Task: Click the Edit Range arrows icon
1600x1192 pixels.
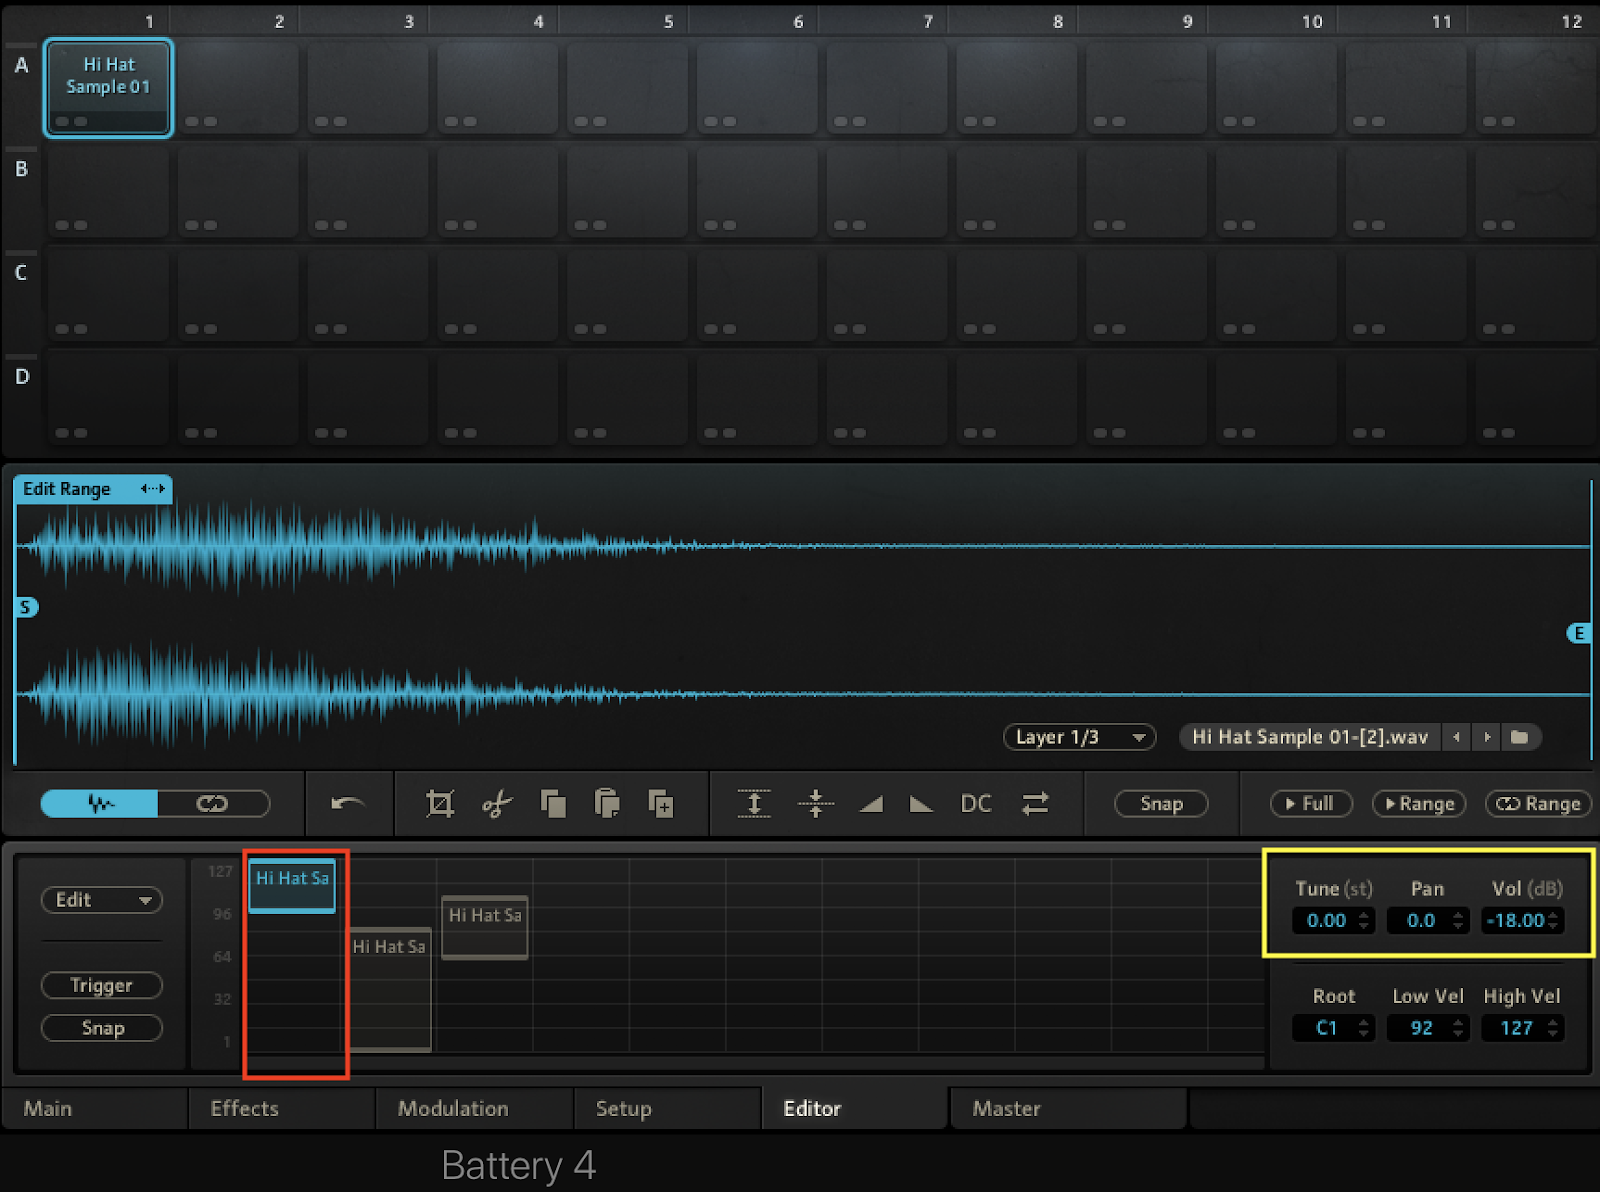Action: click(x=152, y=489)
